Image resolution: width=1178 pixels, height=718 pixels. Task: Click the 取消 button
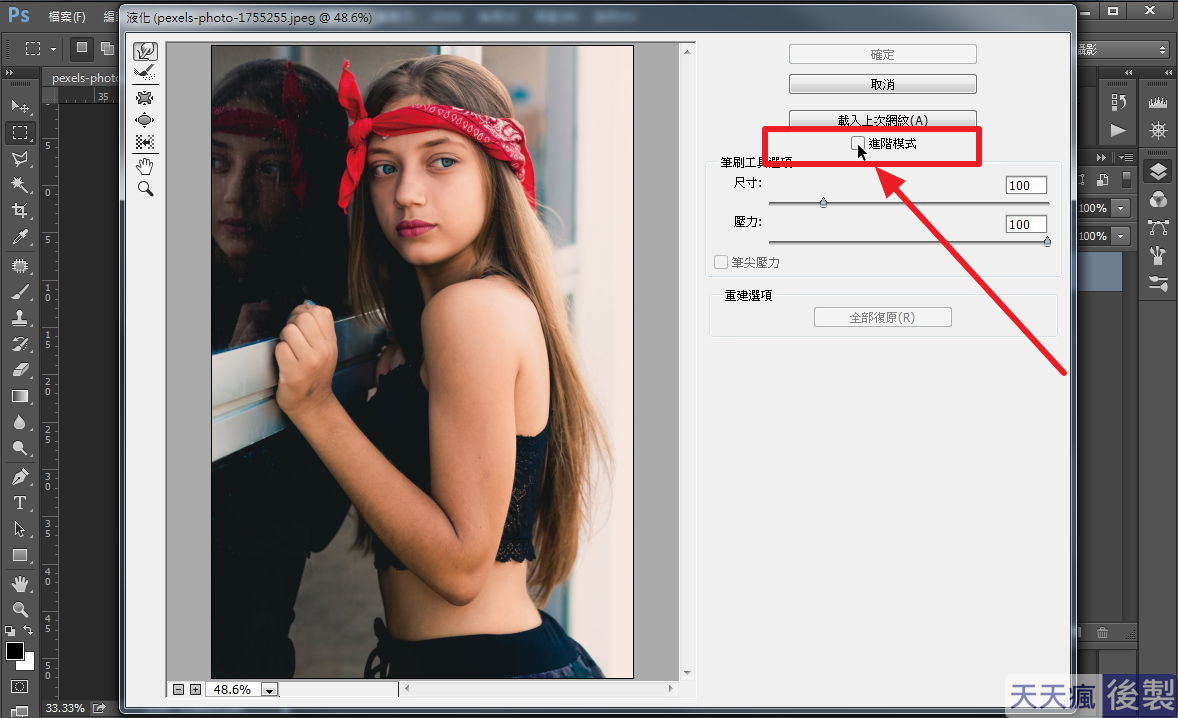pyautogui.click(x=883, y=84)
